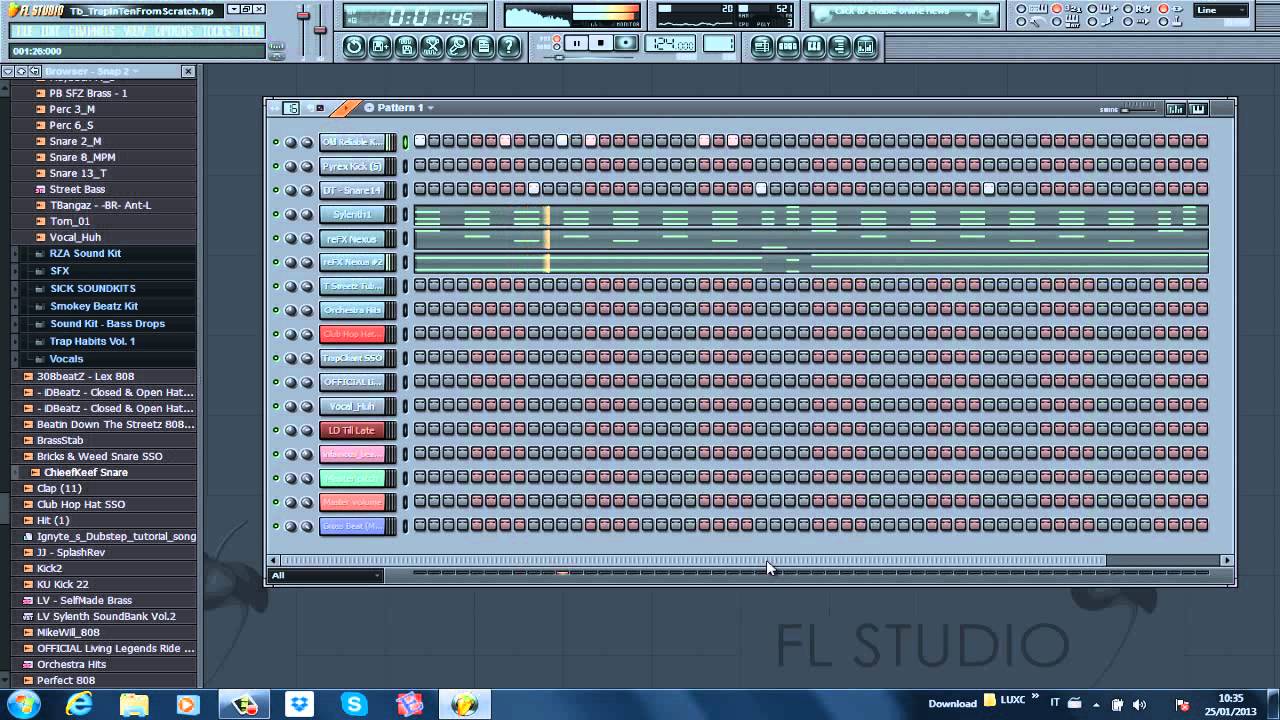This screenshot has height=720, width=1280.
Task: Click the 124.000 tempo field
Action: click(x=670, y=44)
